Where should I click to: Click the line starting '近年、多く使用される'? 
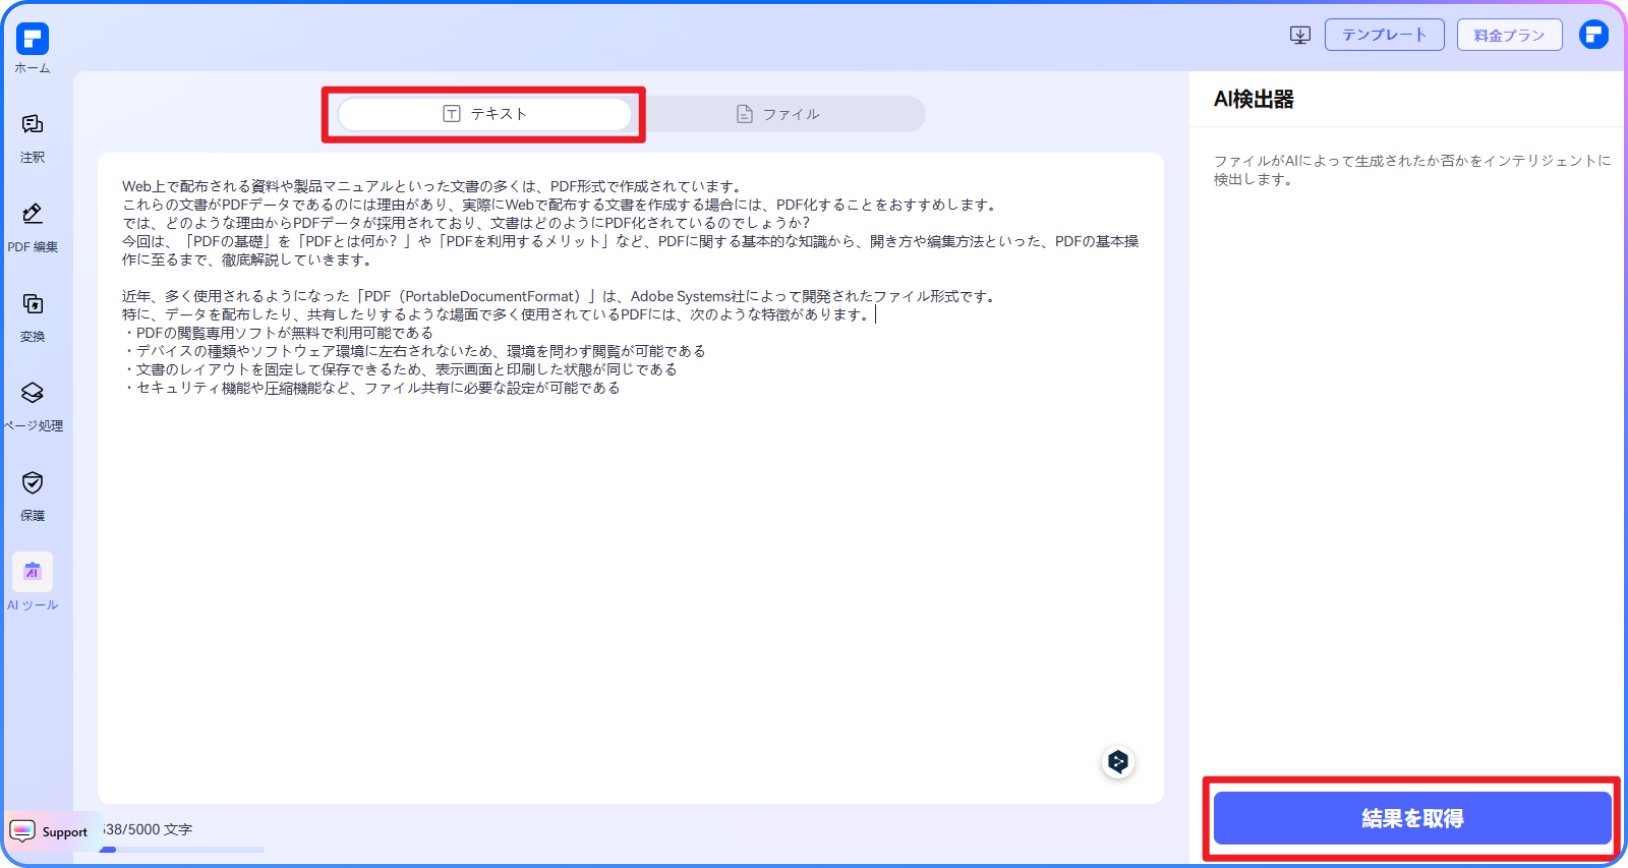[x=560, y=296]
